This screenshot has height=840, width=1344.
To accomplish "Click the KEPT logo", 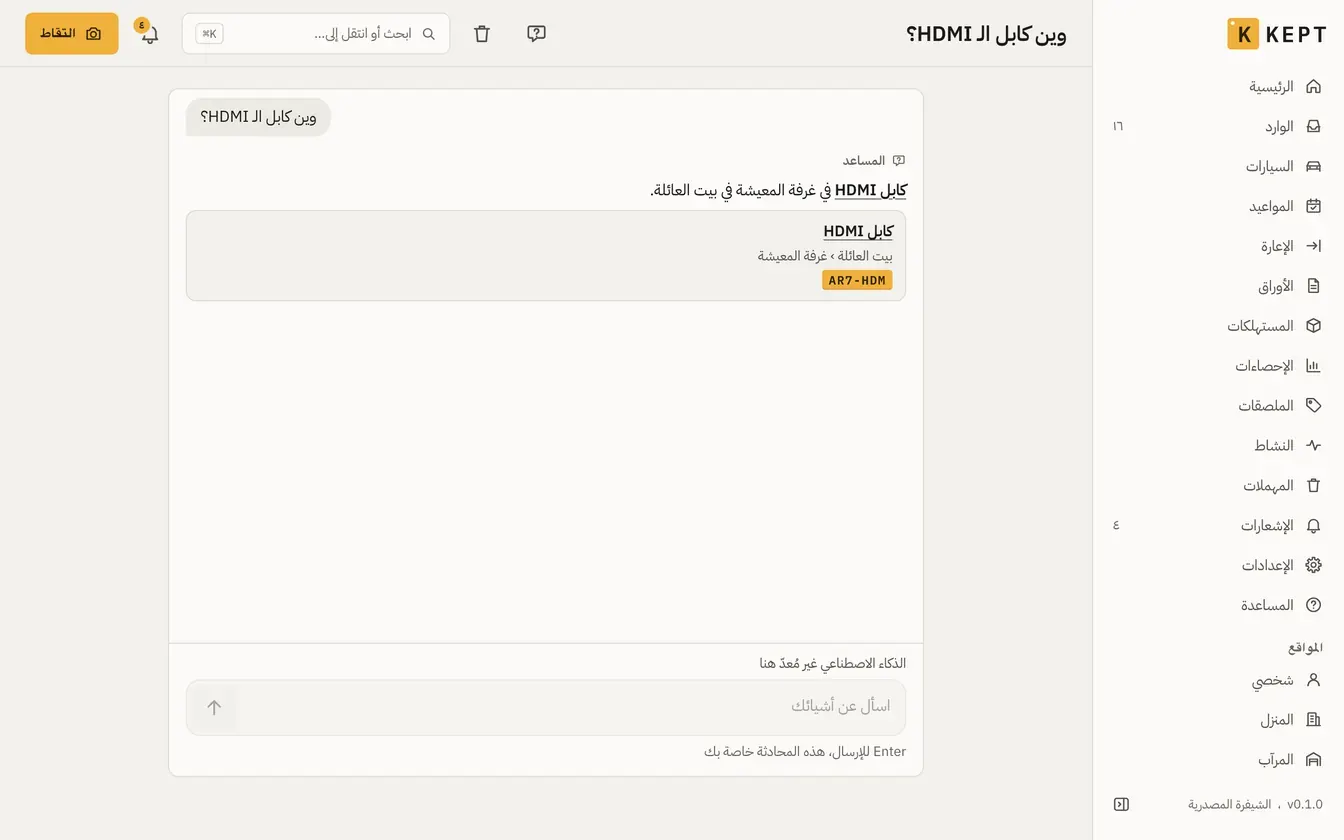I will tap(1276, 34).
